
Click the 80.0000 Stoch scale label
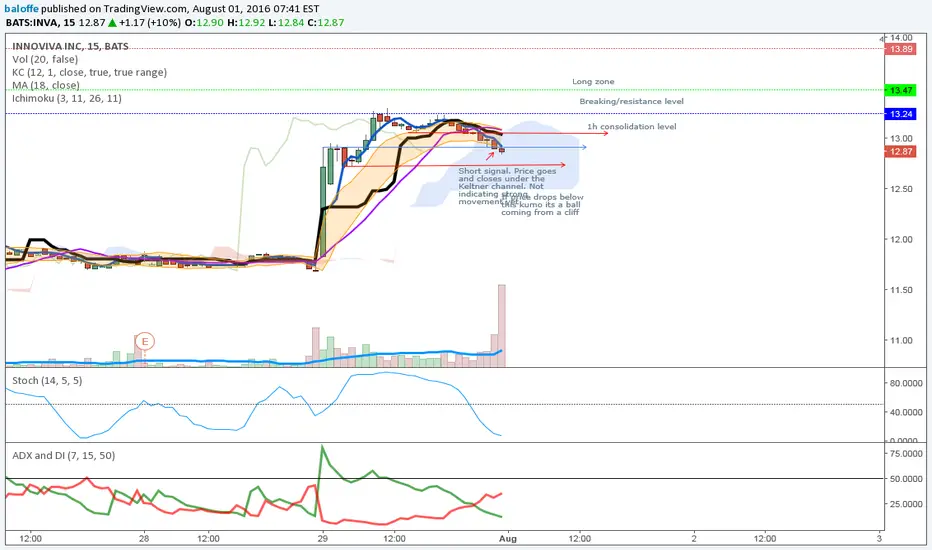tap(906, 384)
